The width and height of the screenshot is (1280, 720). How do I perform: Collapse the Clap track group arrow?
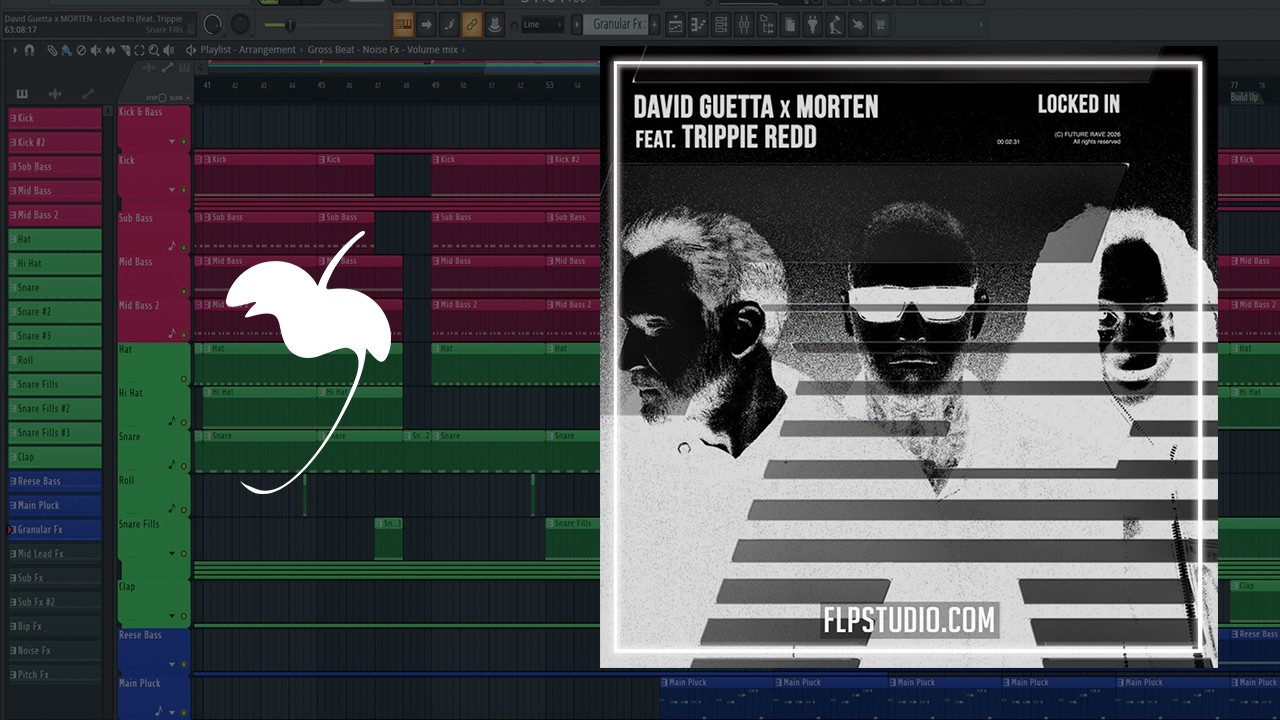click(172, 616)
